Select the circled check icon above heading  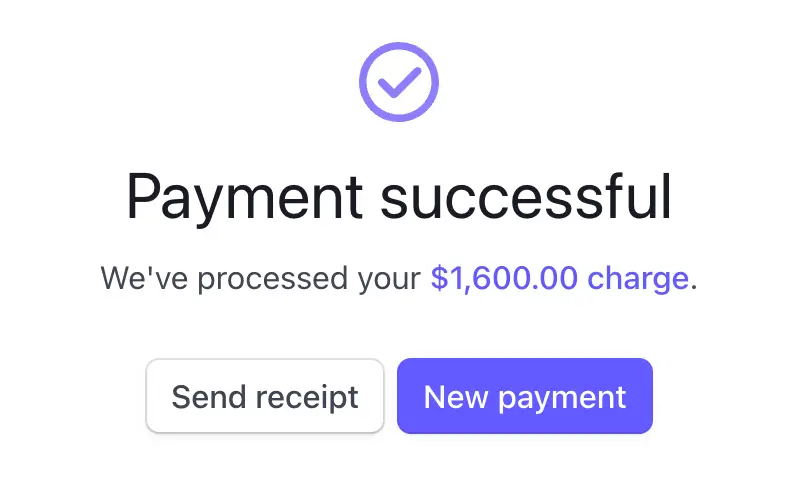pos(399,82)
